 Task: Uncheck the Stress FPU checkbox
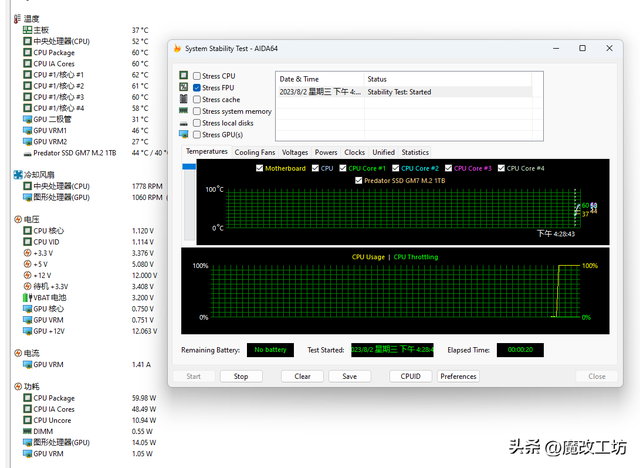coord(197,88)
